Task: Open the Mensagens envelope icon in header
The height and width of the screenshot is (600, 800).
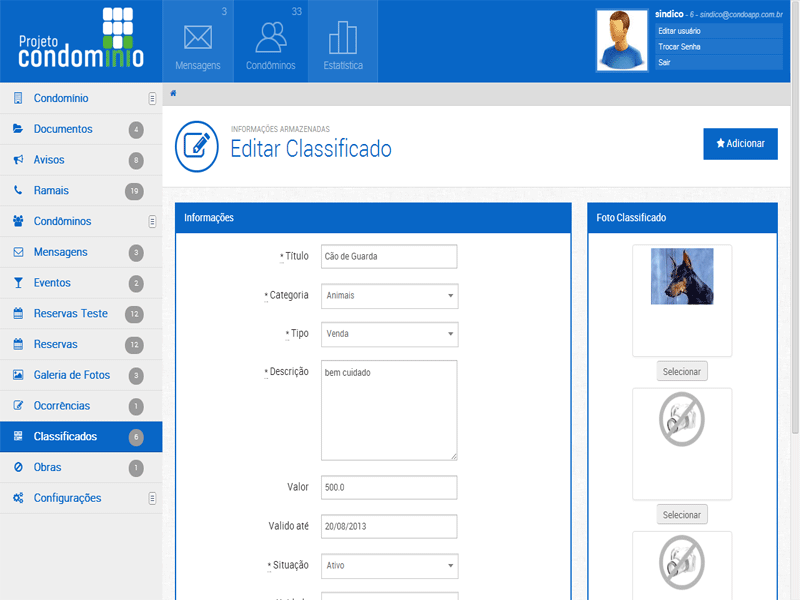Action: pos(198,38)
